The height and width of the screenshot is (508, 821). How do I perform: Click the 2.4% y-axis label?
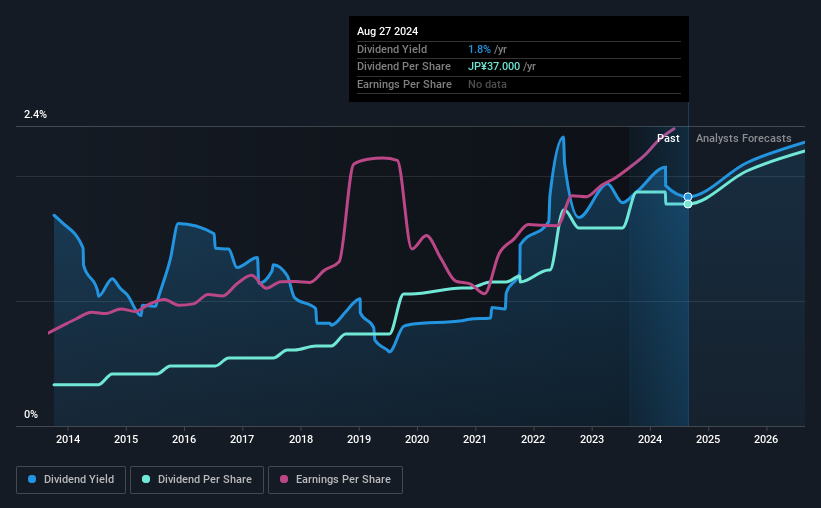[35, 115]
